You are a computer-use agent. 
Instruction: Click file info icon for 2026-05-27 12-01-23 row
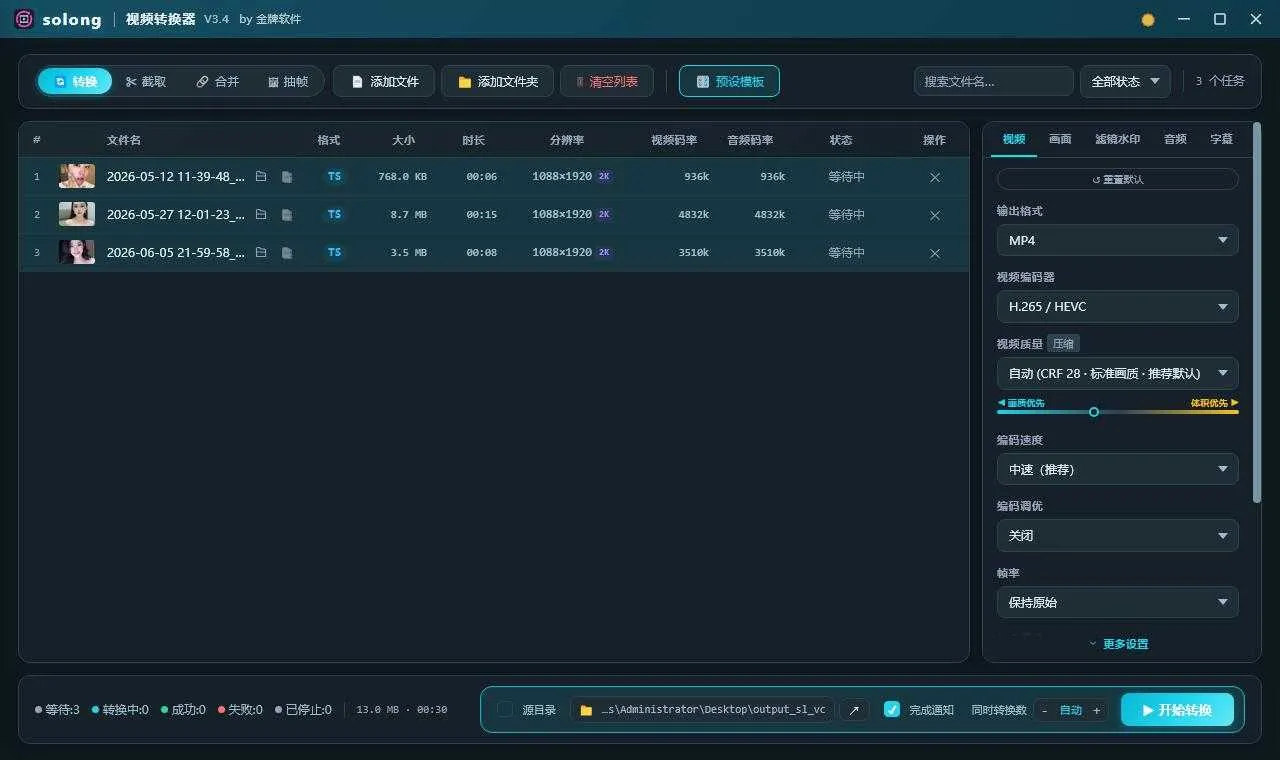(x=287, y=215)
